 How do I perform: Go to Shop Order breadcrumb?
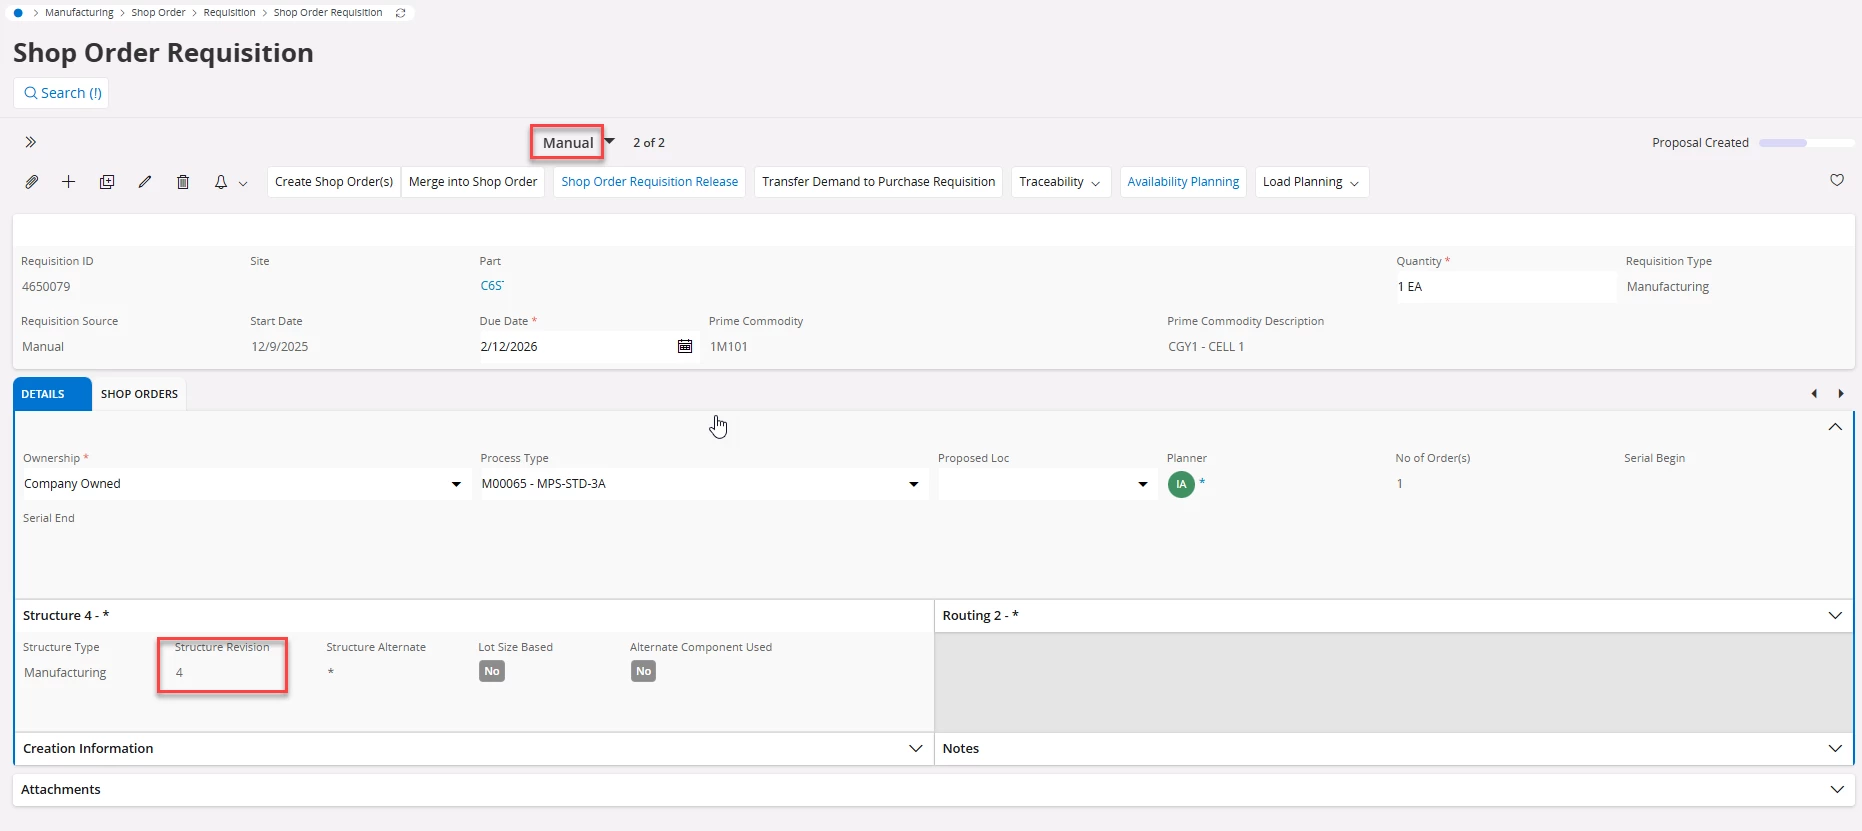(x=158, y=13)
